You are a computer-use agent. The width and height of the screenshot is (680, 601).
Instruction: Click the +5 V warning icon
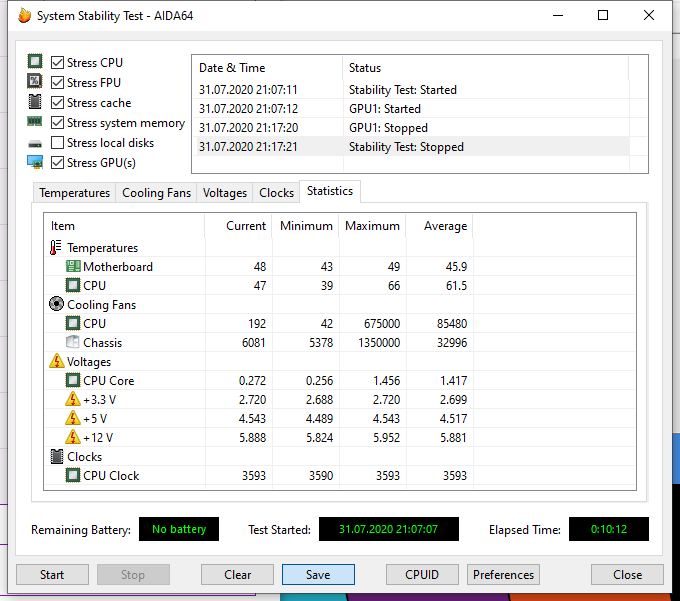click(73, 418)
